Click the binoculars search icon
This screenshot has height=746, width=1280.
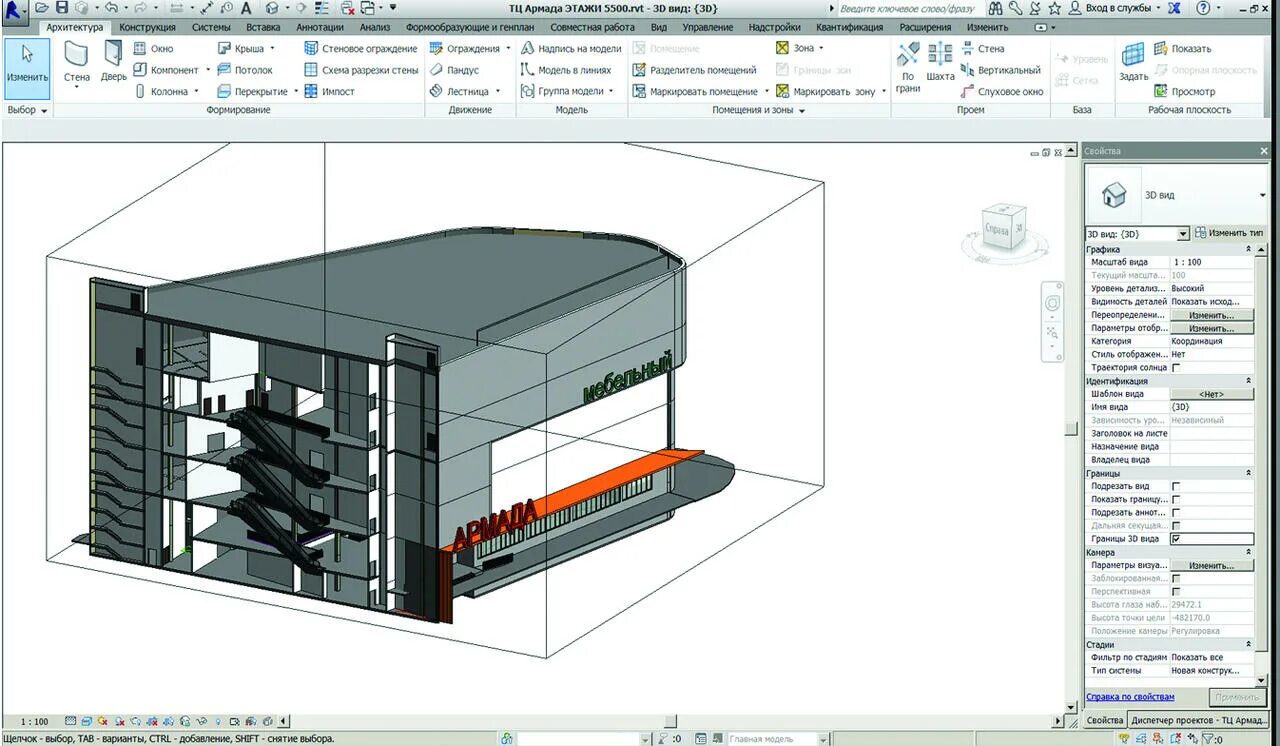996,8
